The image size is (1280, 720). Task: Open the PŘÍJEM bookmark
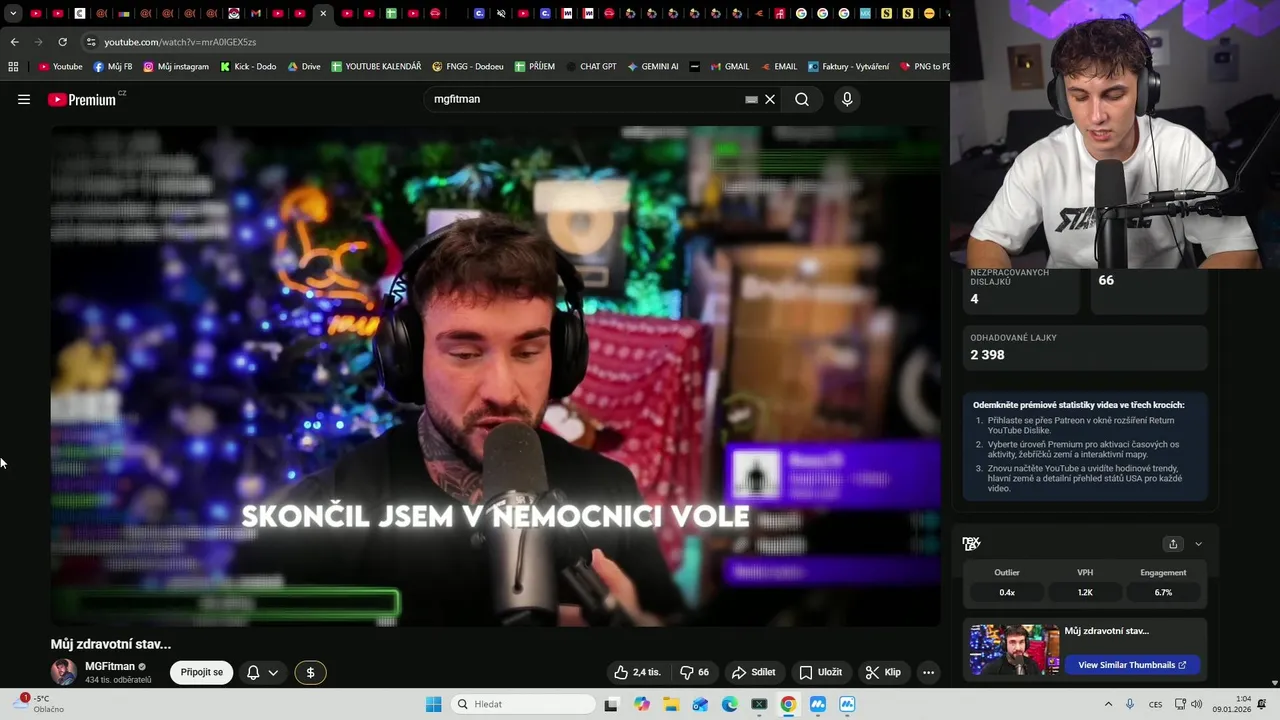pyautogui.click(x=535, y=67)
